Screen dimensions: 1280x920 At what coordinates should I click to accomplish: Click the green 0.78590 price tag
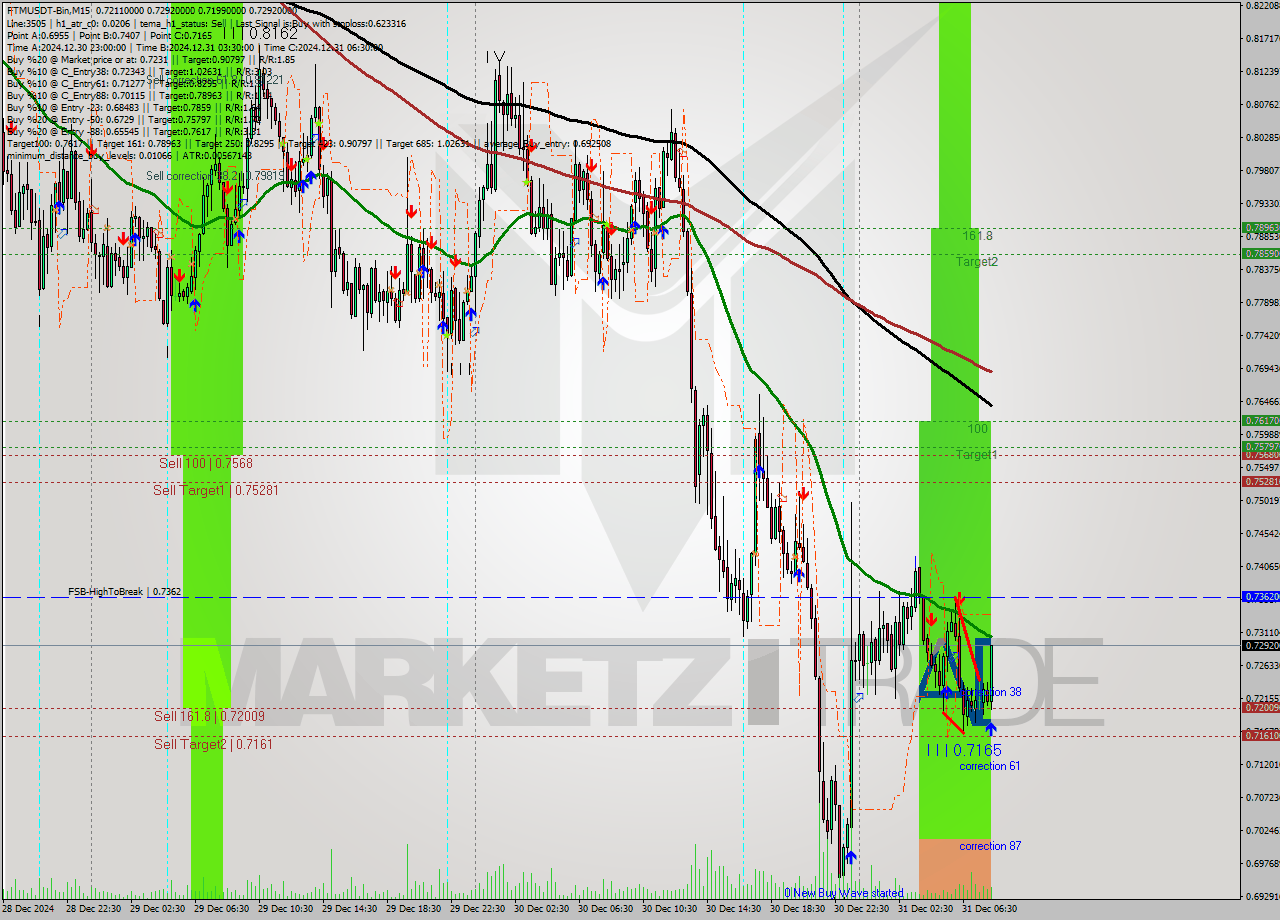pos(1260,253)
